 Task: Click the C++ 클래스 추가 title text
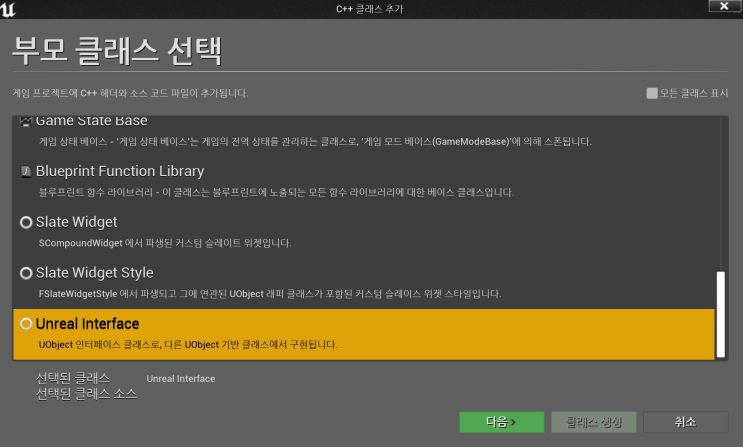point(370,9)
